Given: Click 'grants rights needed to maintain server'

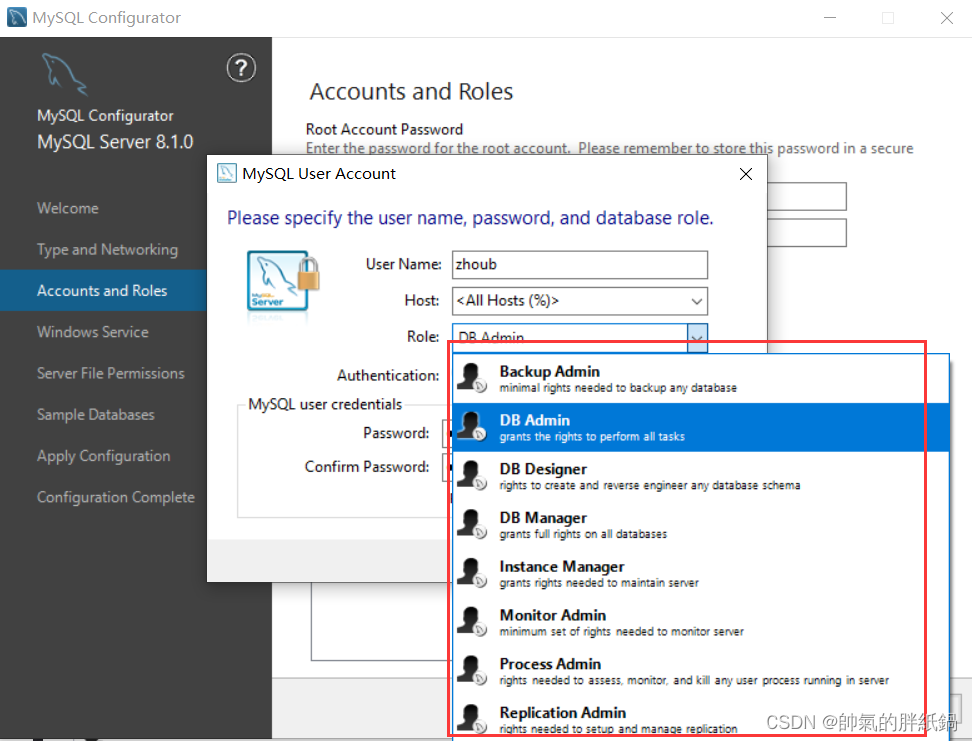Looking at the screenshot, I should click(599, 583).
